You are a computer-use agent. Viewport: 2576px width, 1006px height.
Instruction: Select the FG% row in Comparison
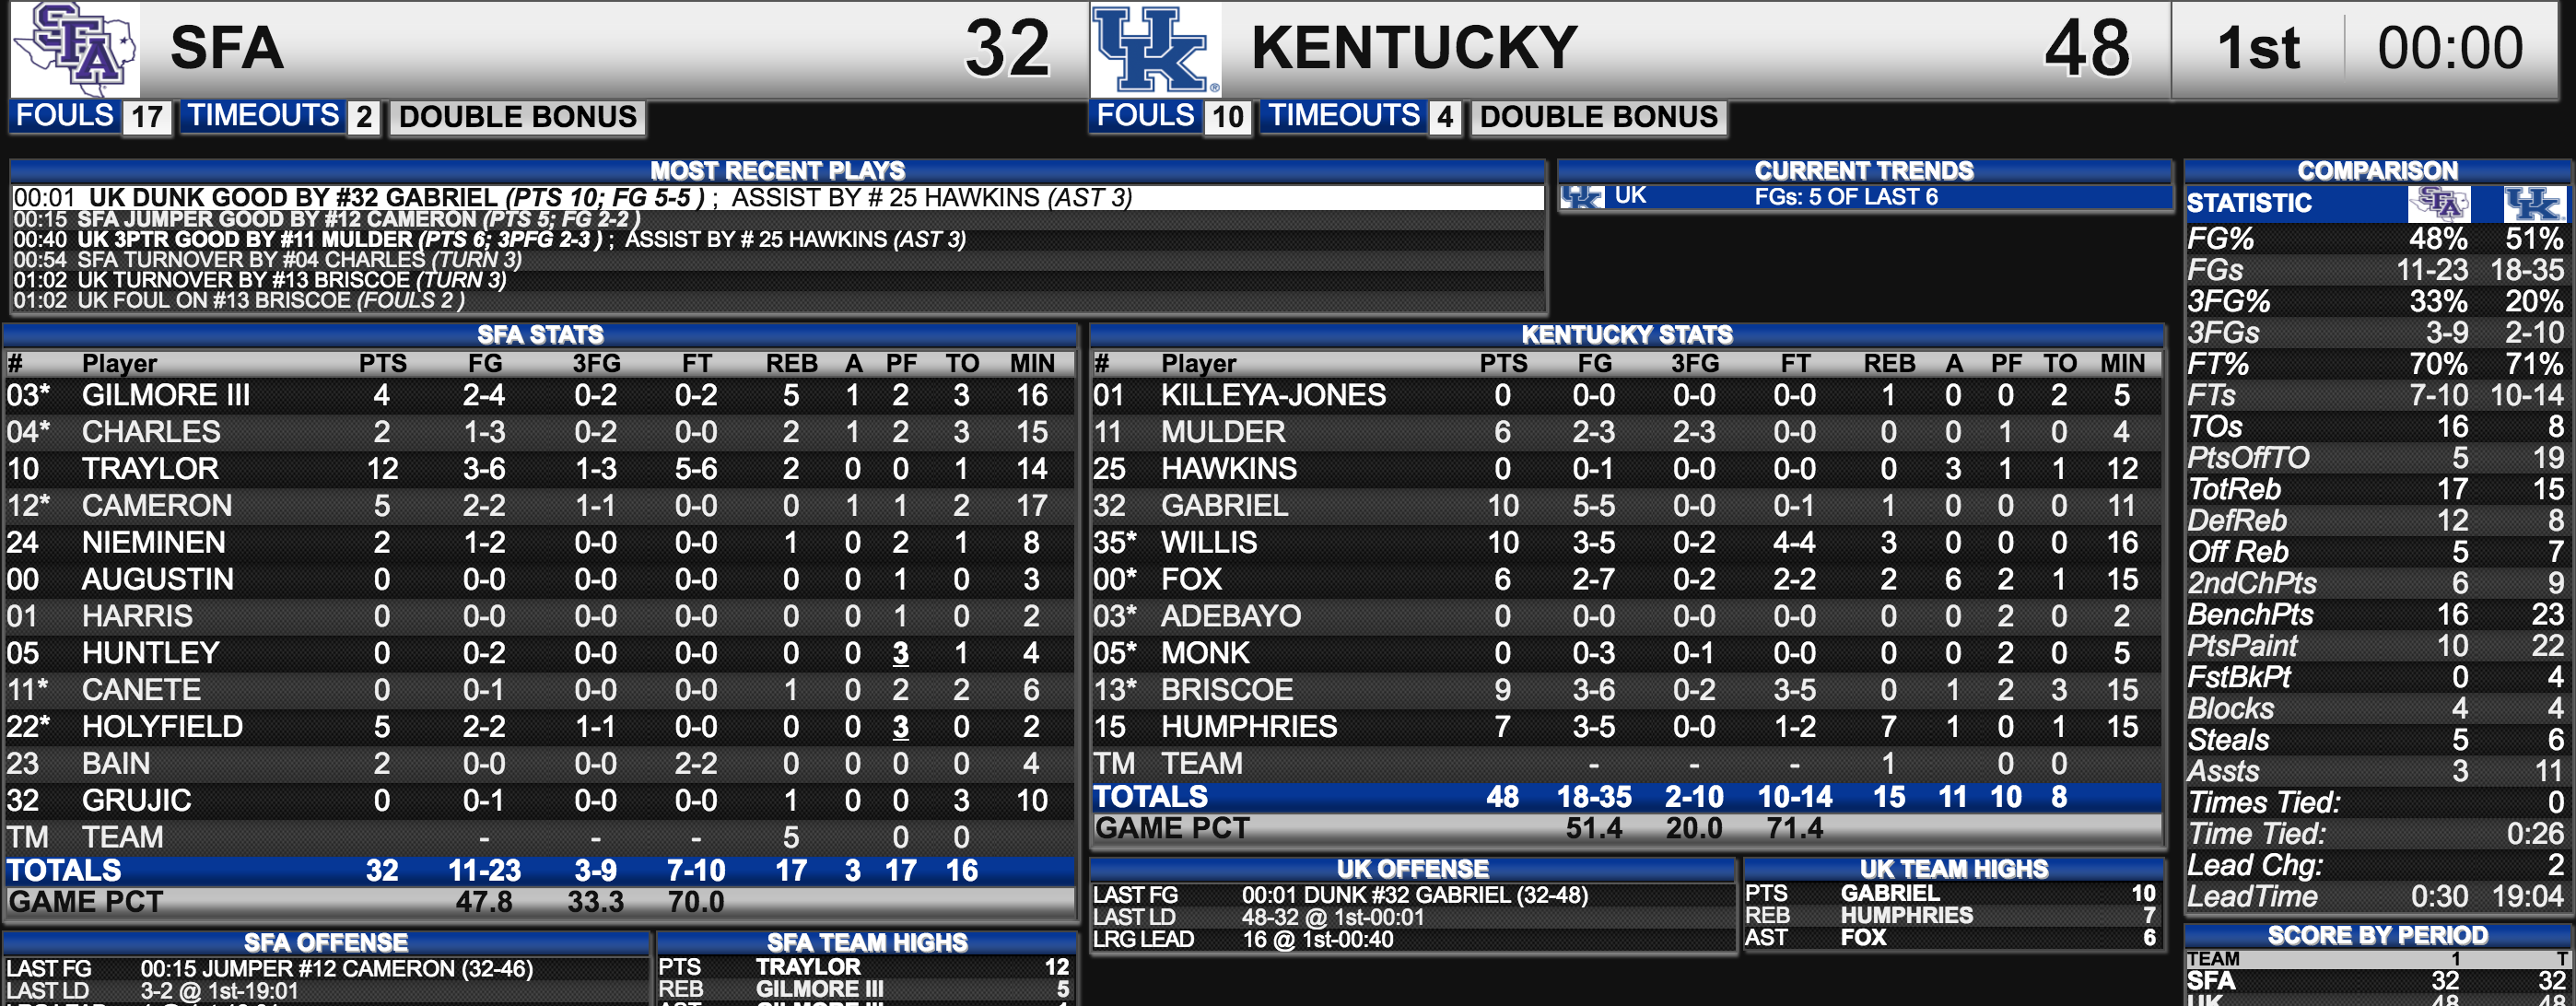[x=2376, y=239]
